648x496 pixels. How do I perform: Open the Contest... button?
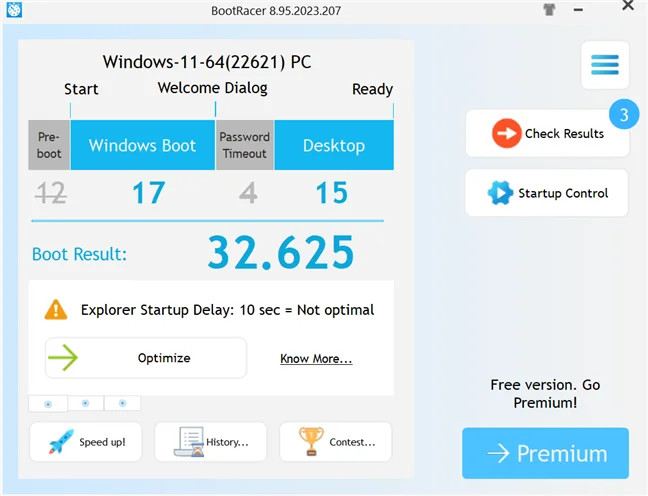[336, 442]
